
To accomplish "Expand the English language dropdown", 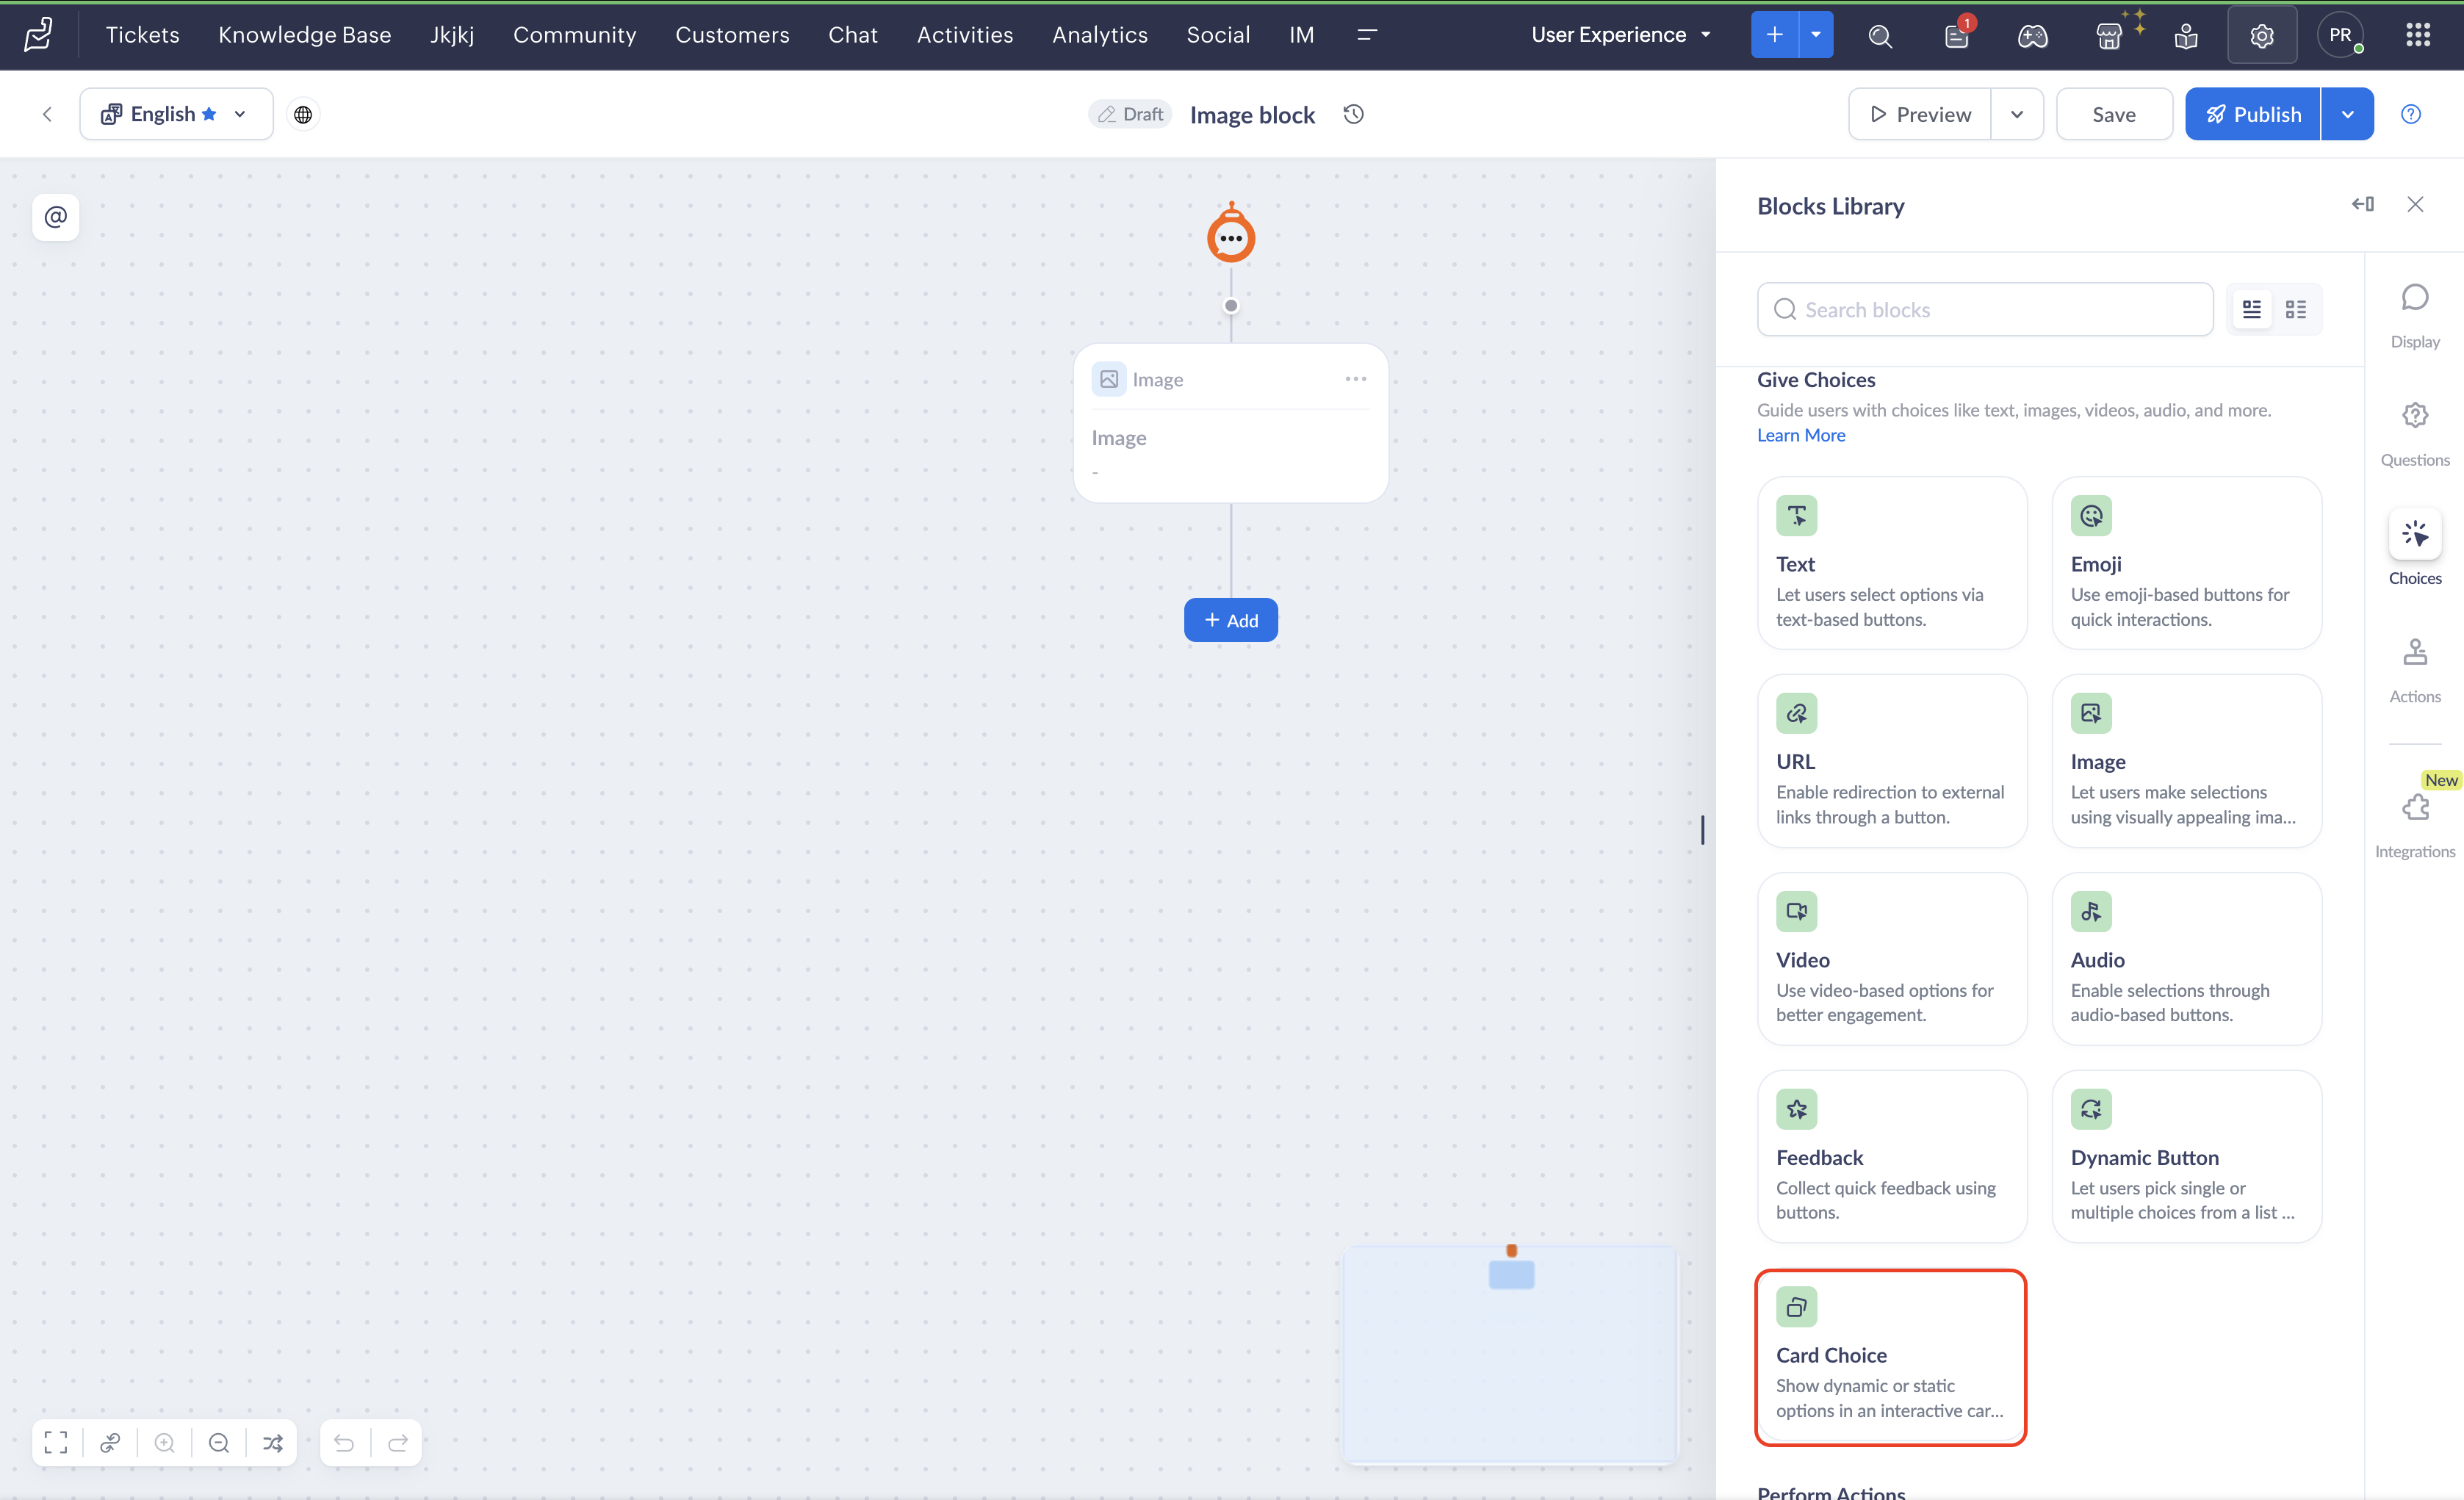I will (240, 114).
